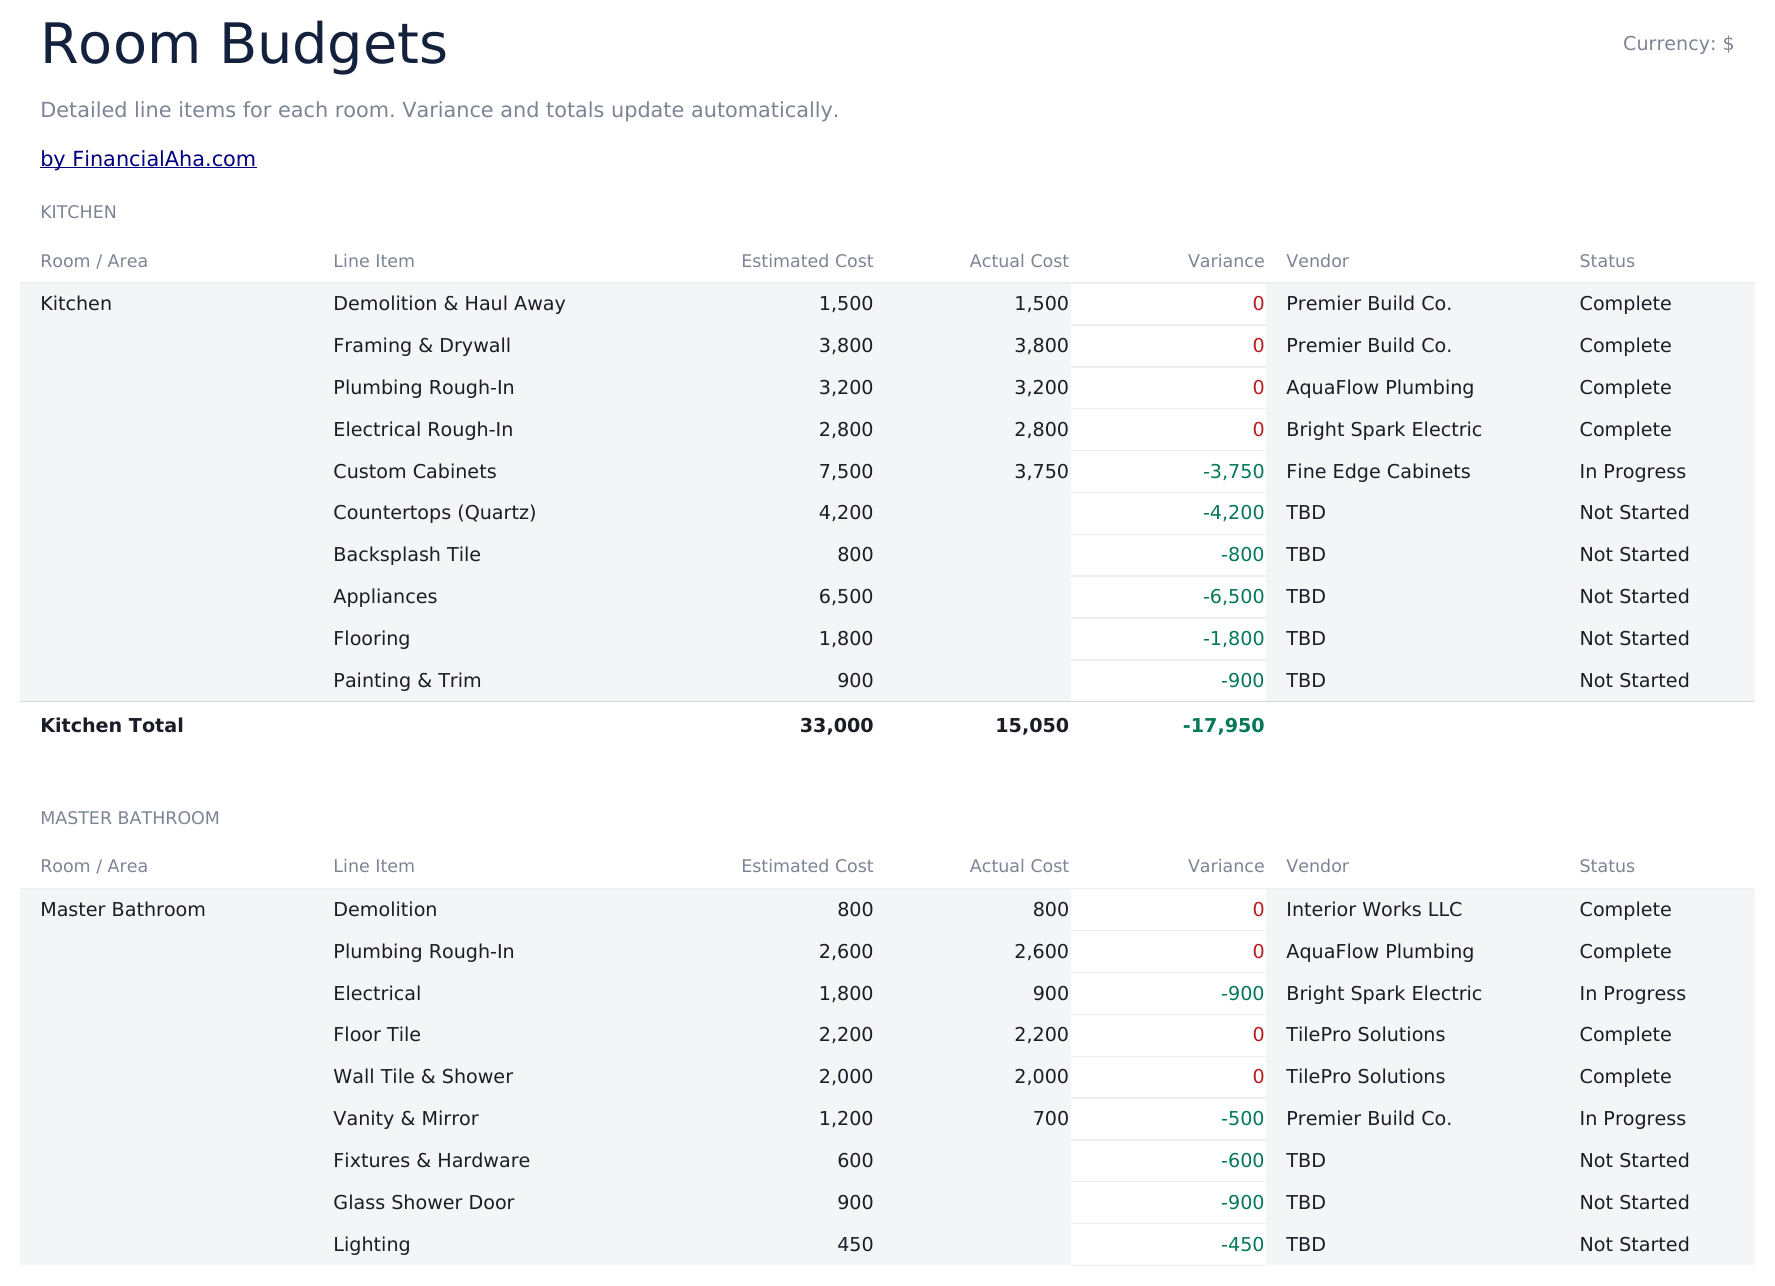The height and width of the screenshot is (1286, 1775).
Task: Click the Kitchen Plumbing Rough-In actual cost 3,200
Action: 1041,388
